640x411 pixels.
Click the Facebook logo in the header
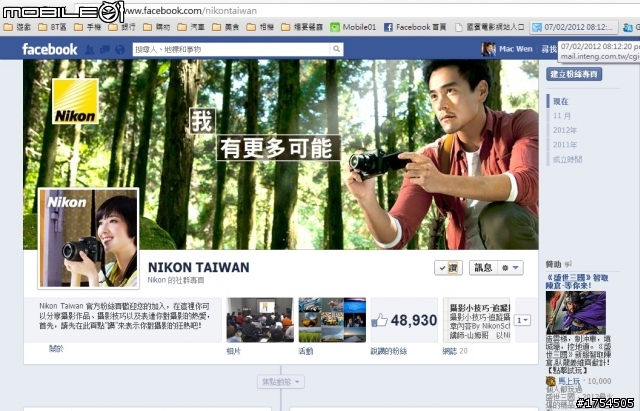pos(49,49)
